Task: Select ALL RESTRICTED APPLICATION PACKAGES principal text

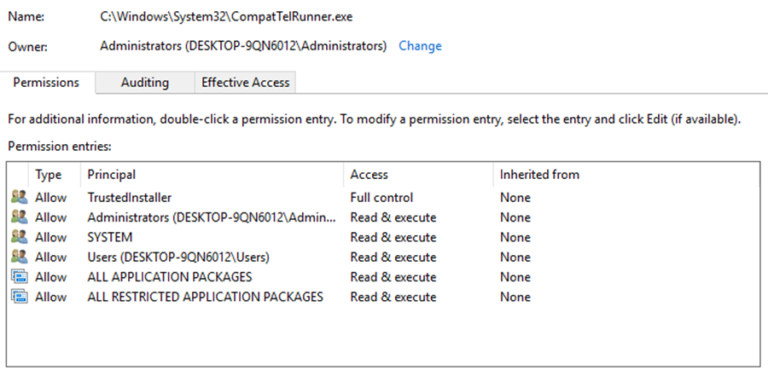Action: coord(205,297)
